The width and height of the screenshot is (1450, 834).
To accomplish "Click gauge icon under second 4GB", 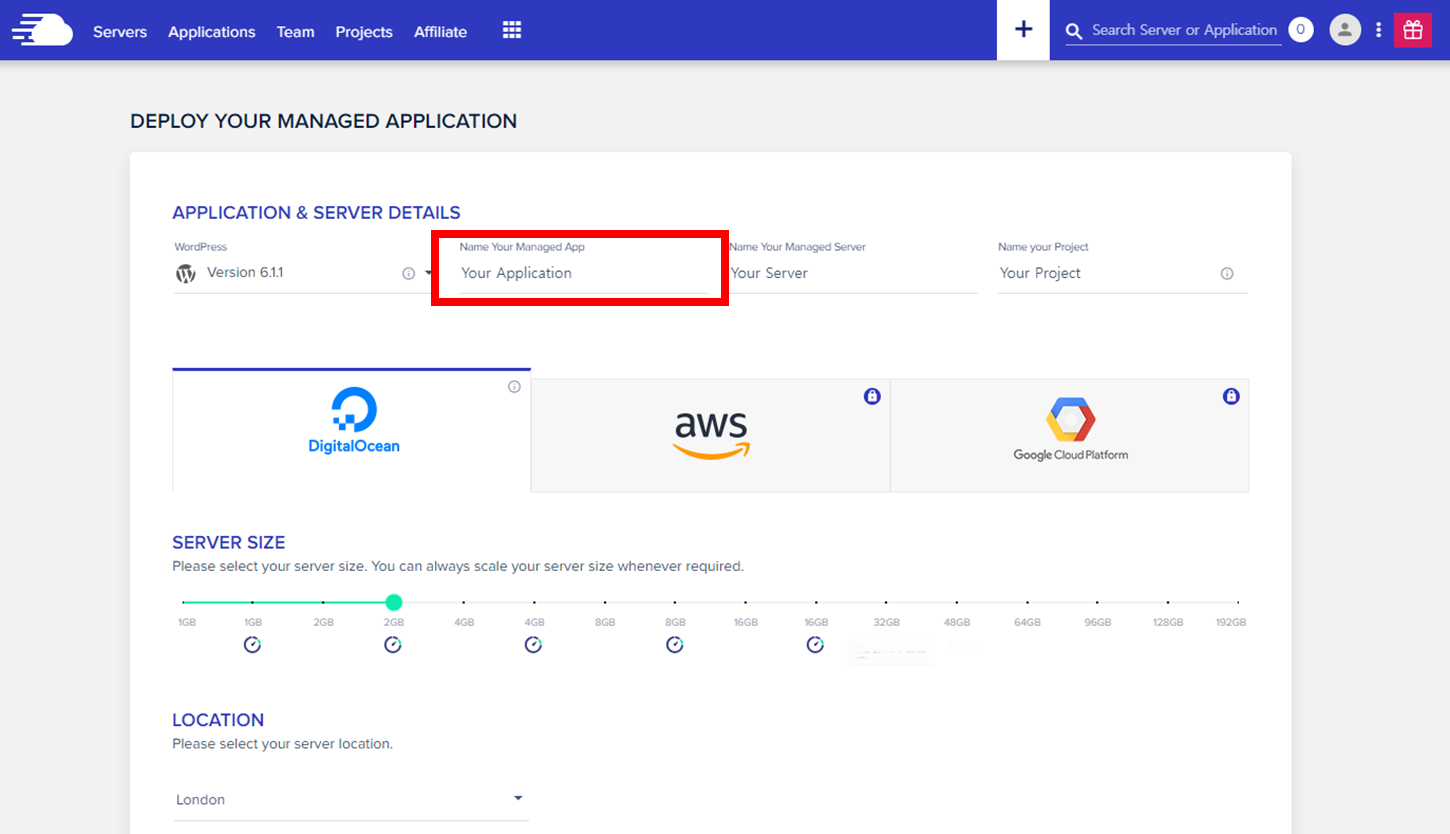I will tap(534, 645).
